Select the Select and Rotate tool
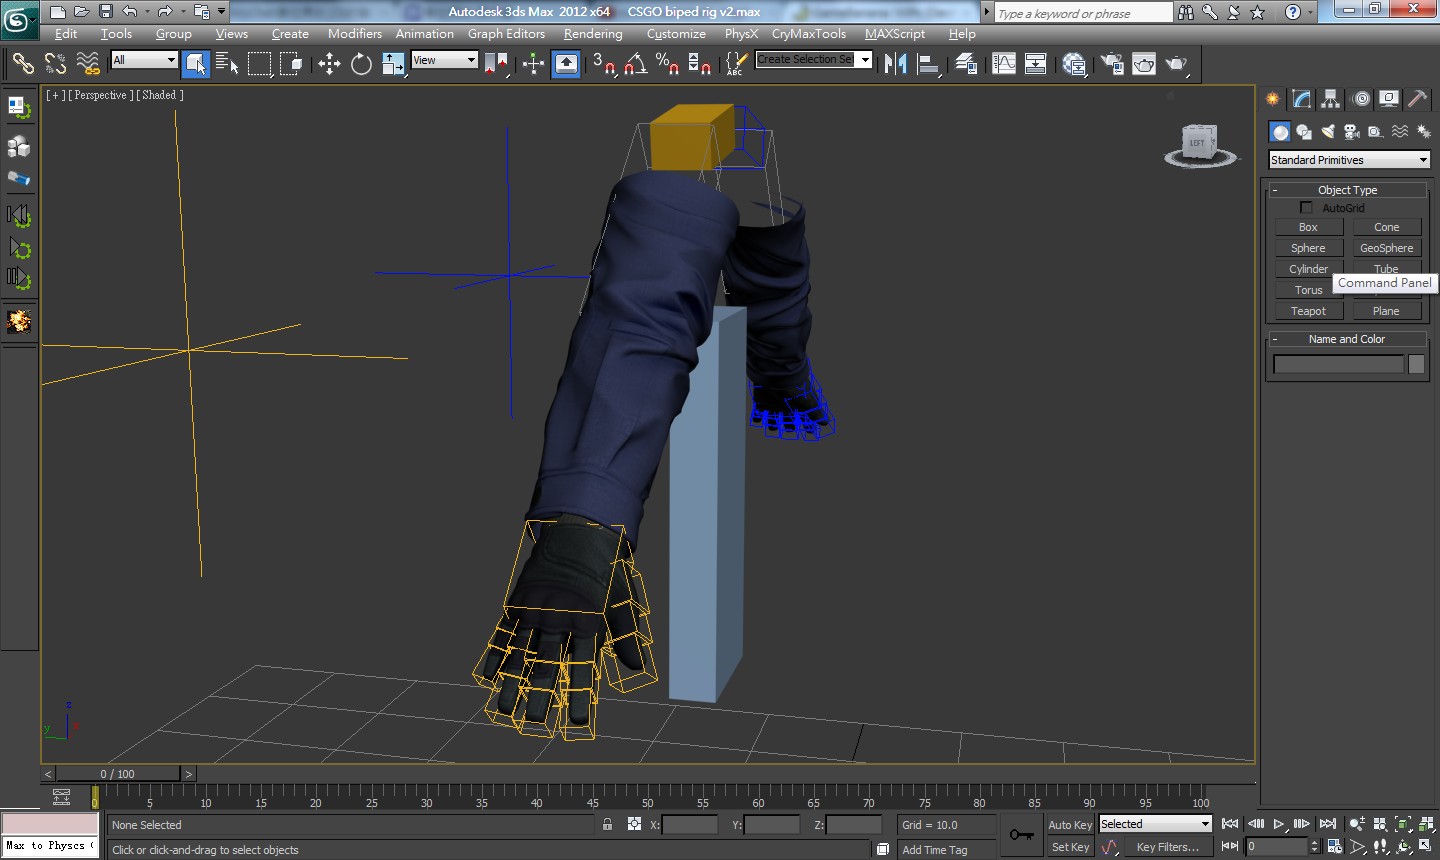 click(360, 63)
